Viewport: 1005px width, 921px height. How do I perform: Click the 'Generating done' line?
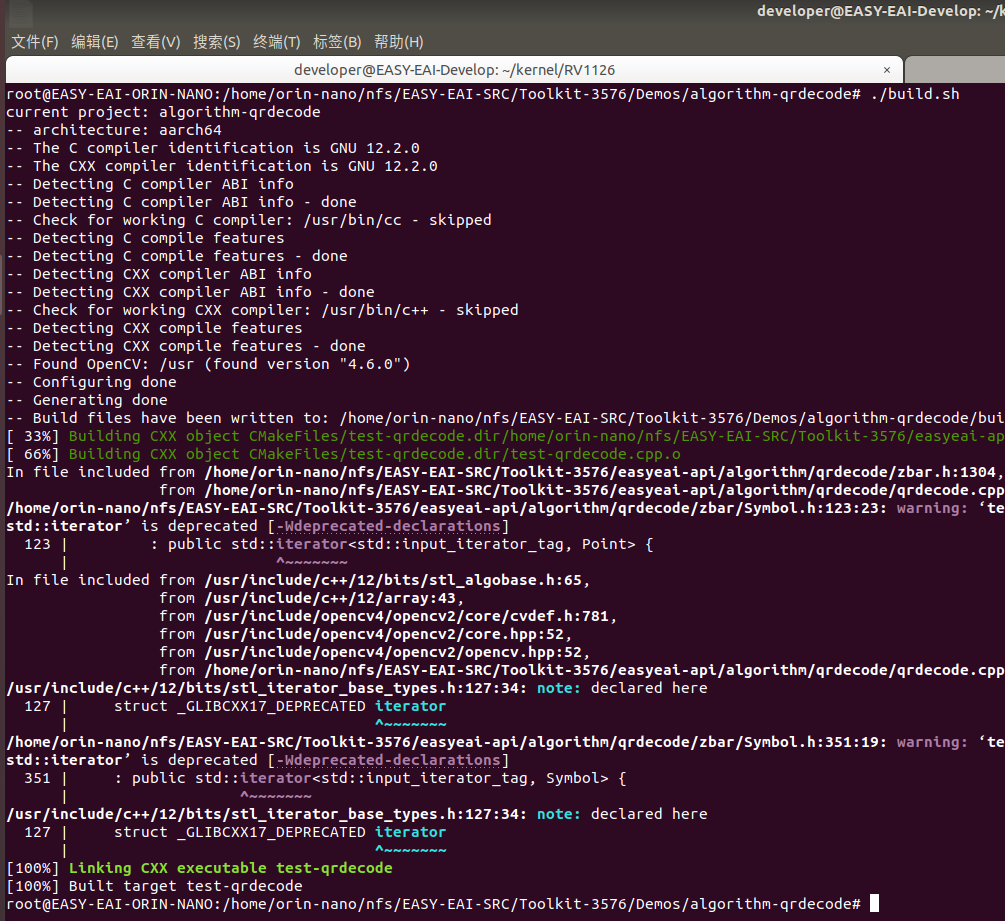point(87,400)
